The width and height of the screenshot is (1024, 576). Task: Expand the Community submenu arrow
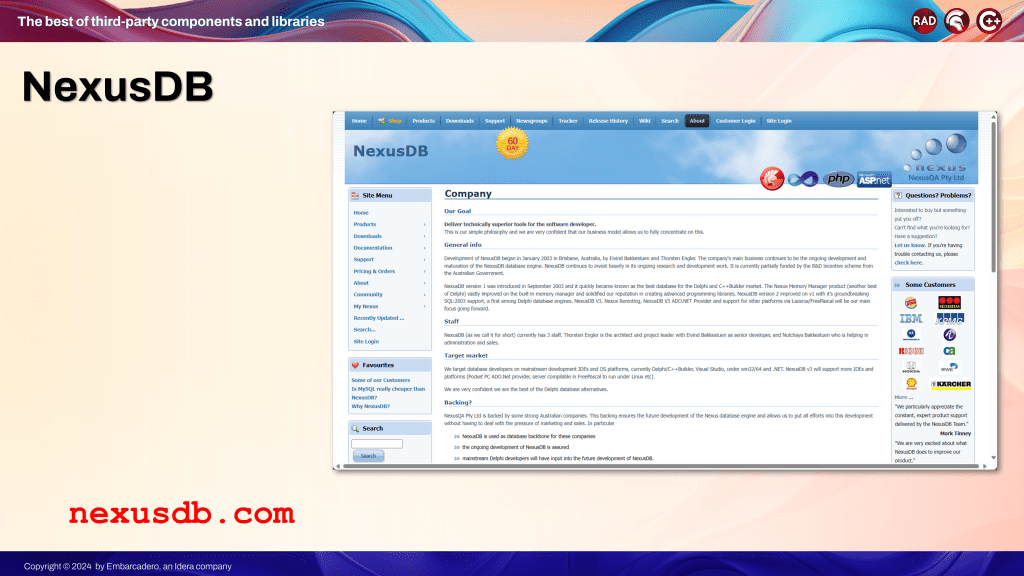point(424,295)
